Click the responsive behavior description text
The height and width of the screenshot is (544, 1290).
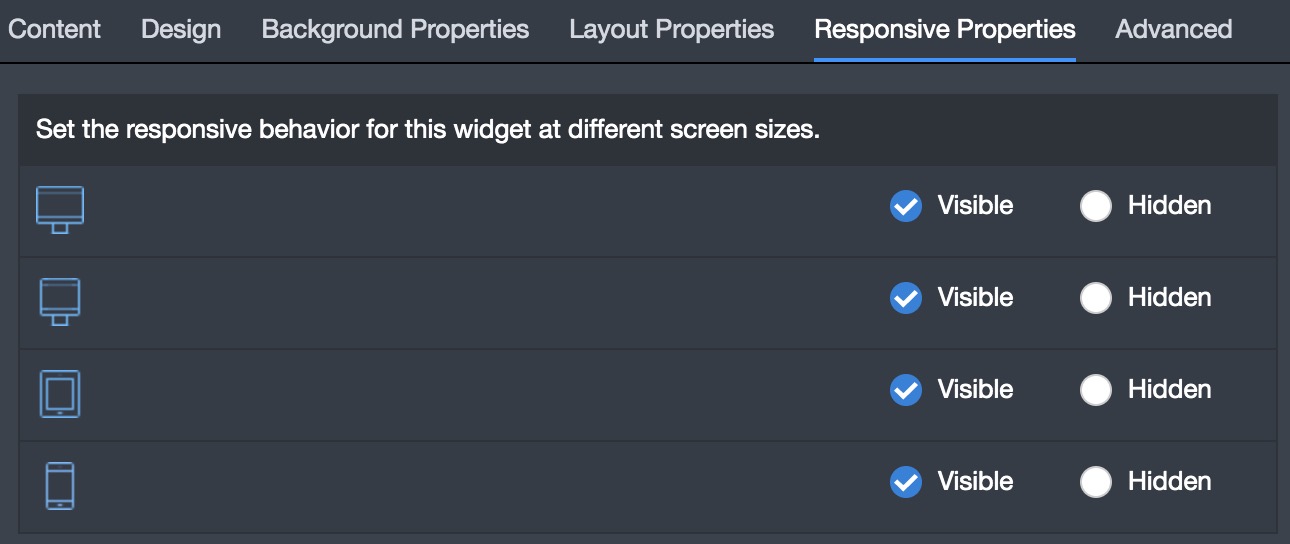(428, 130)
